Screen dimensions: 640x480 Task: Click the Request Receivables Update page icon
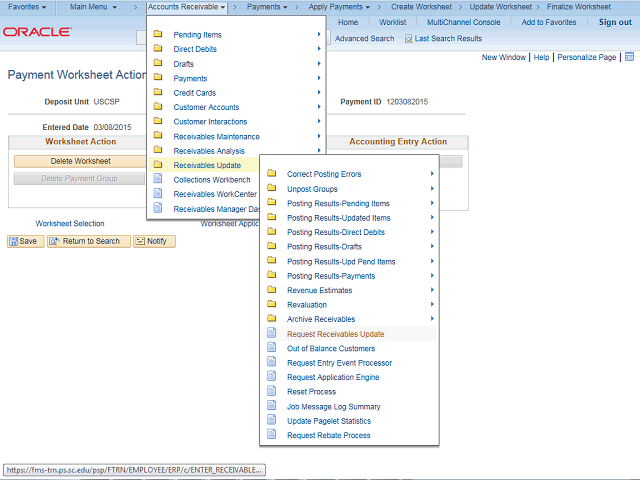(271, 334)
